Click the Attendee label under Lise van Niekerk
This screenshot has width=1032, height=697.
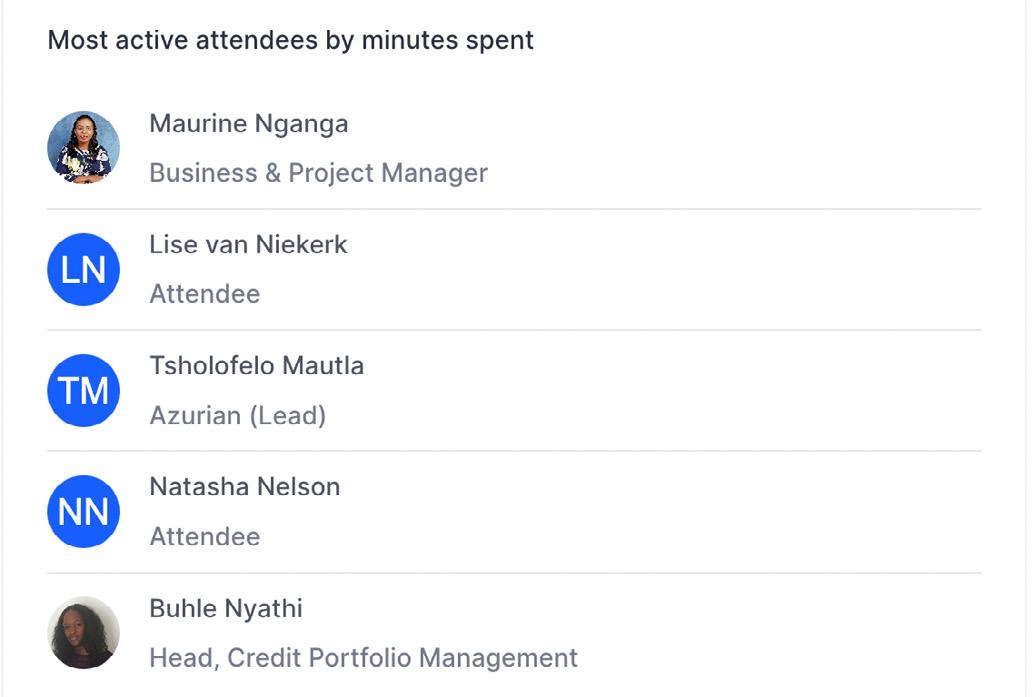pos(204,294)
